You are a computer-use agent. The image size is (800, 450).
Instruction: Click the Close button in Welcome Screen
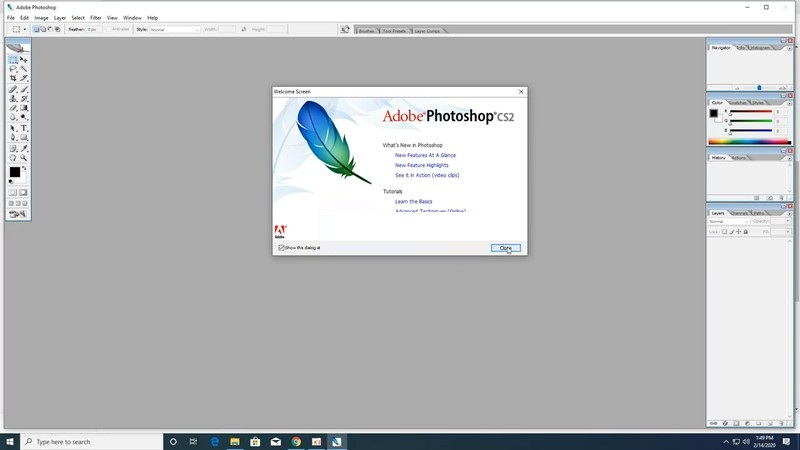pyautogui.click(x=506, y=248)
